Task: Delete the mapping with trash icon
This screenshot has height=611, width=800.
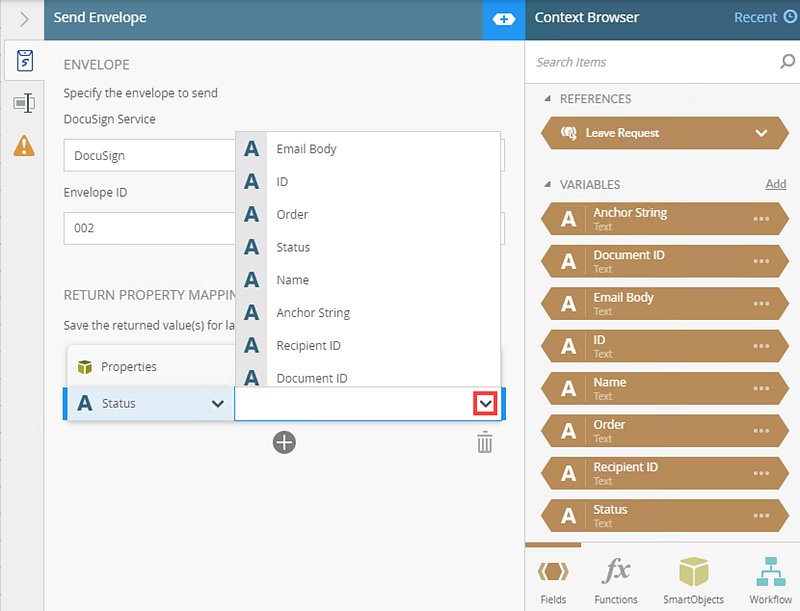Action: click(x=485, y=442)
